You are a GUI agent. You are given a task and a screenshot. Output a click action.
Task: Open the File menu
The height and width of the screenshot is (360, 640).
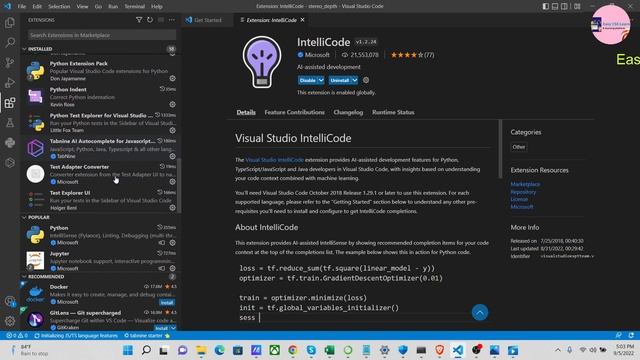(x=22, y=7)
